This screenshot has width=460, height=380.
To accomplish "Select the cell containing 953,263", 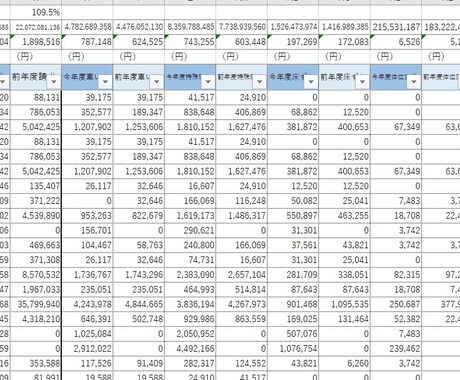I will [87, 216].
